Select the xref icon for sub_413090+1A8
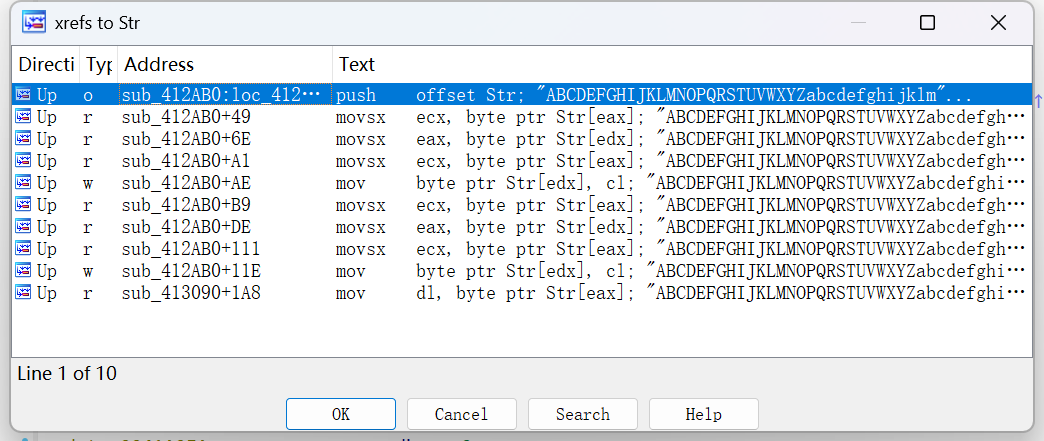1044x441 pixels. [24, 292]
